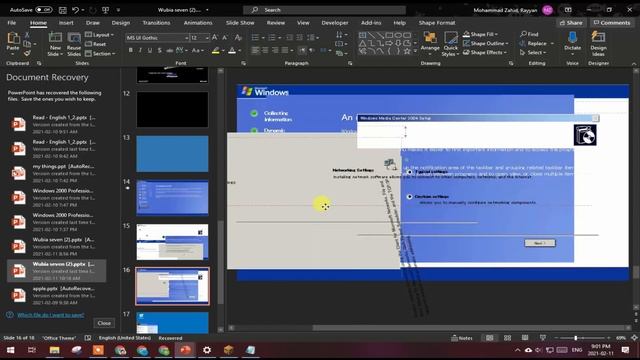Clear all text formatting

[238, 38]
